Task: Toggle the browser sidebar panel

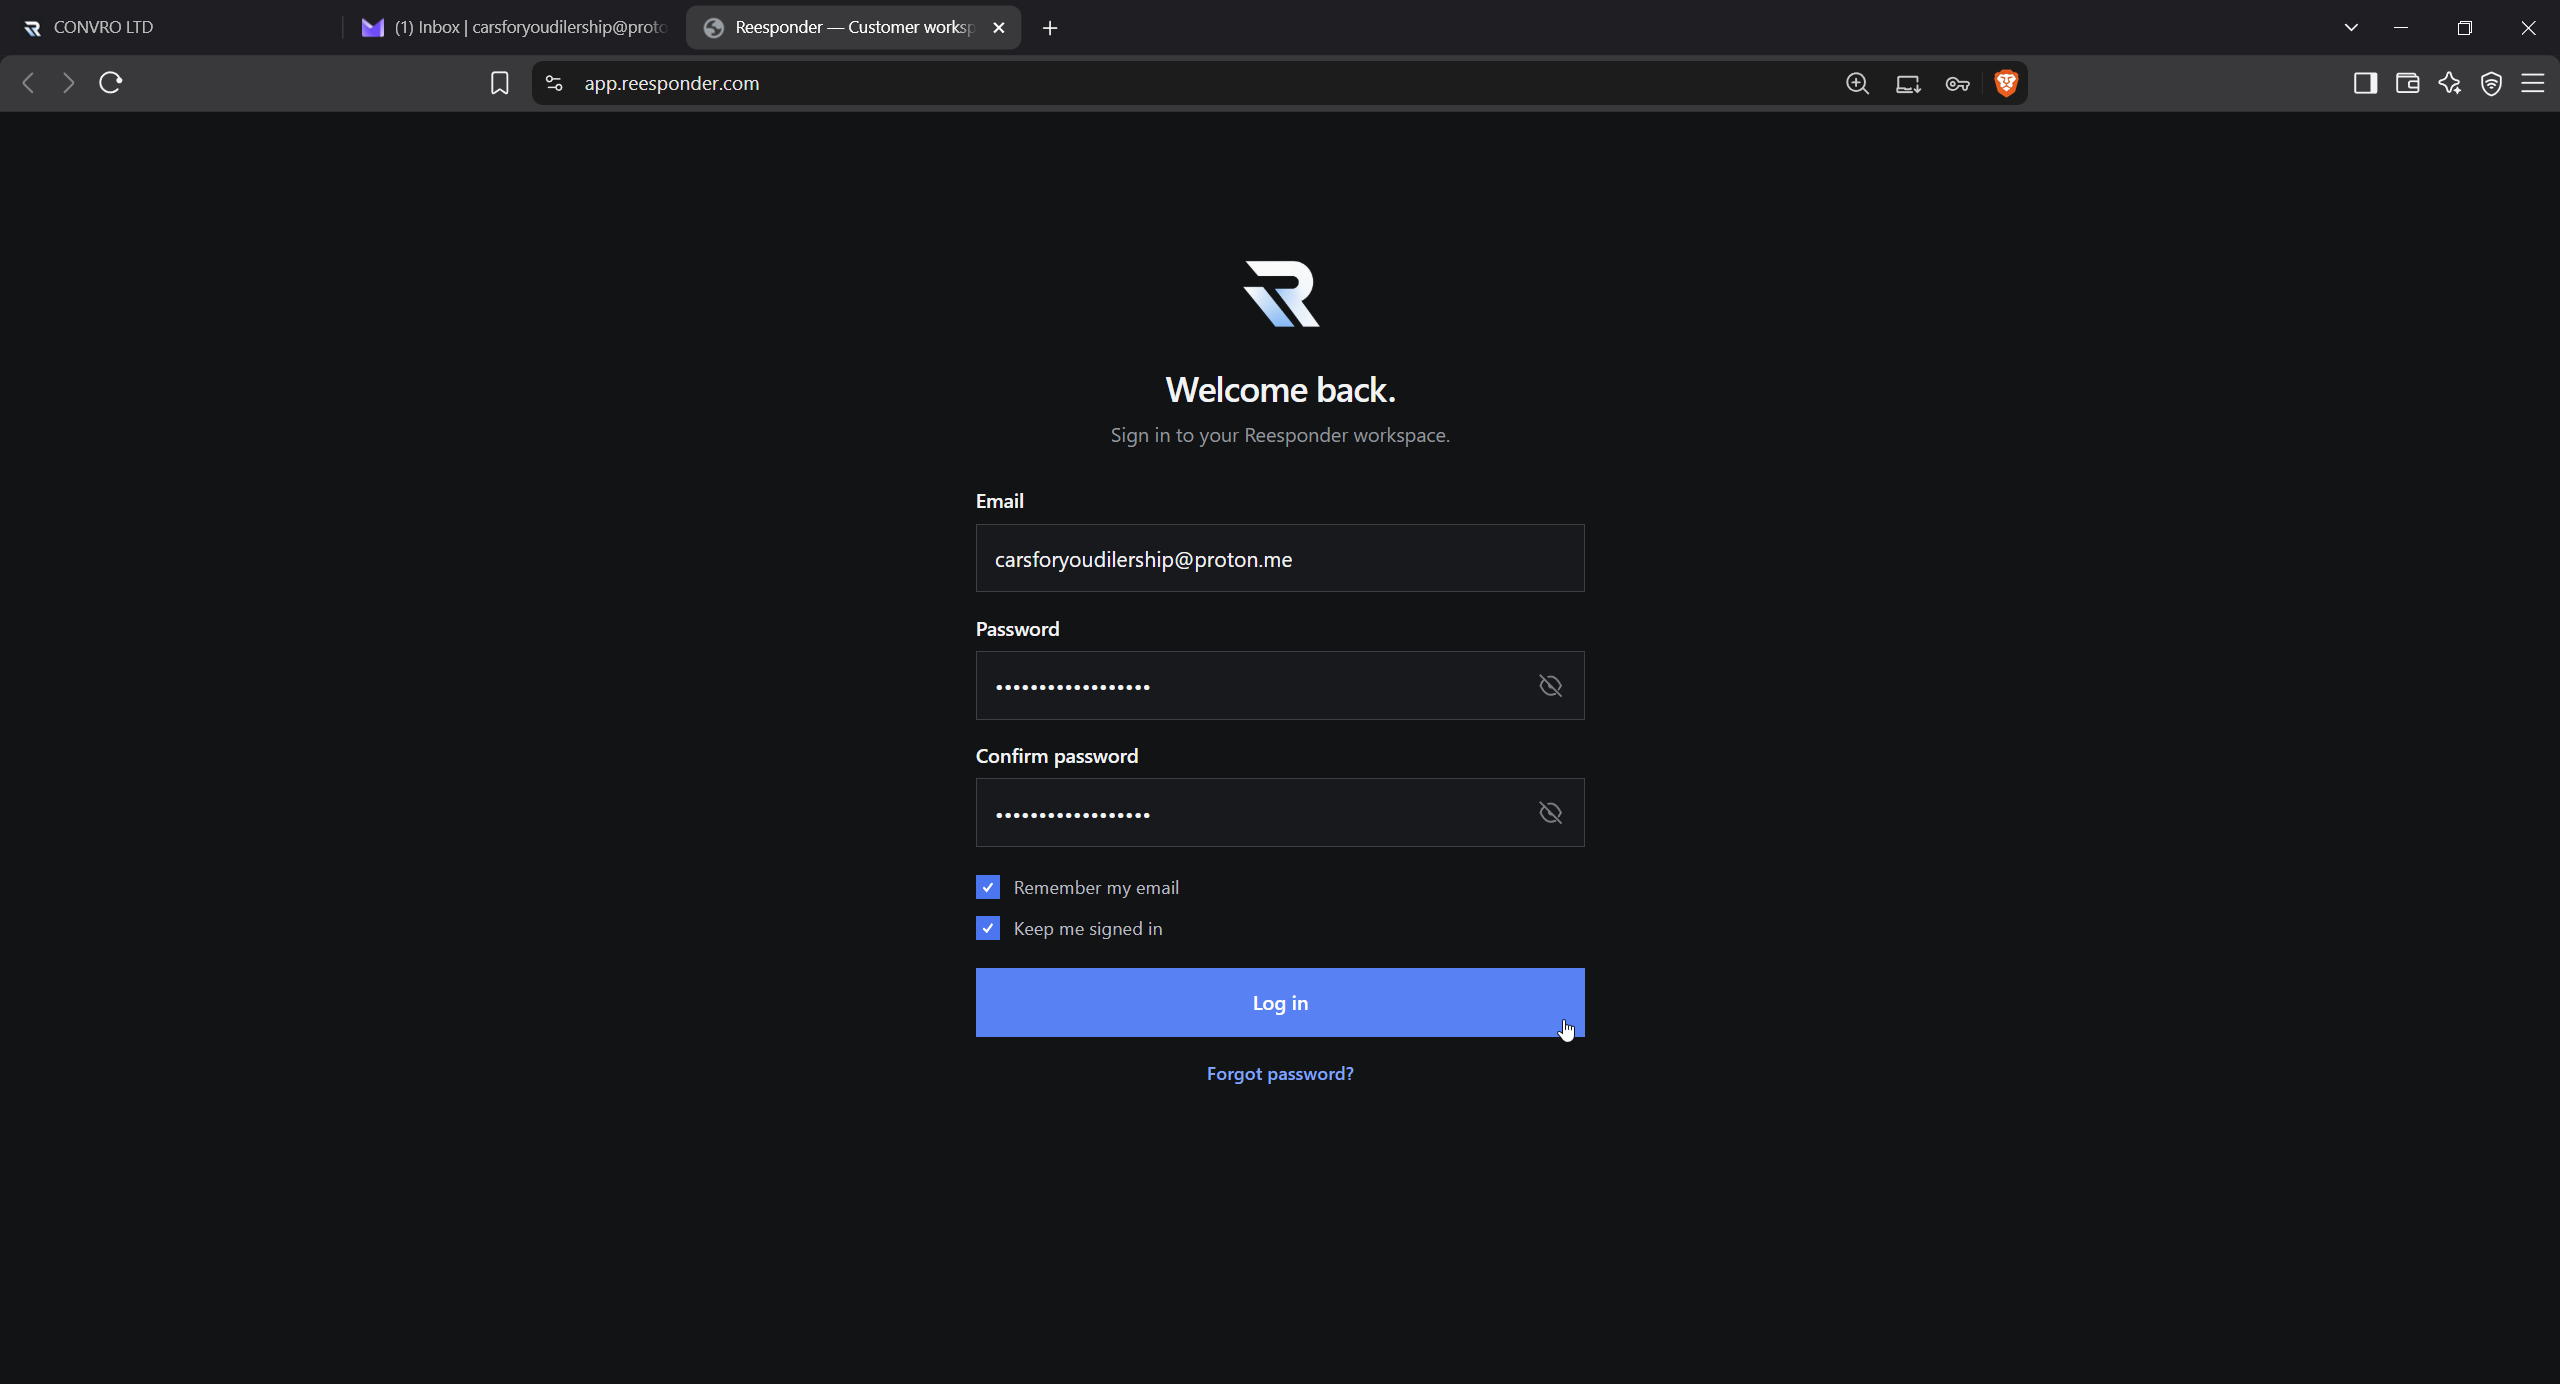Action: point(2365,83)
